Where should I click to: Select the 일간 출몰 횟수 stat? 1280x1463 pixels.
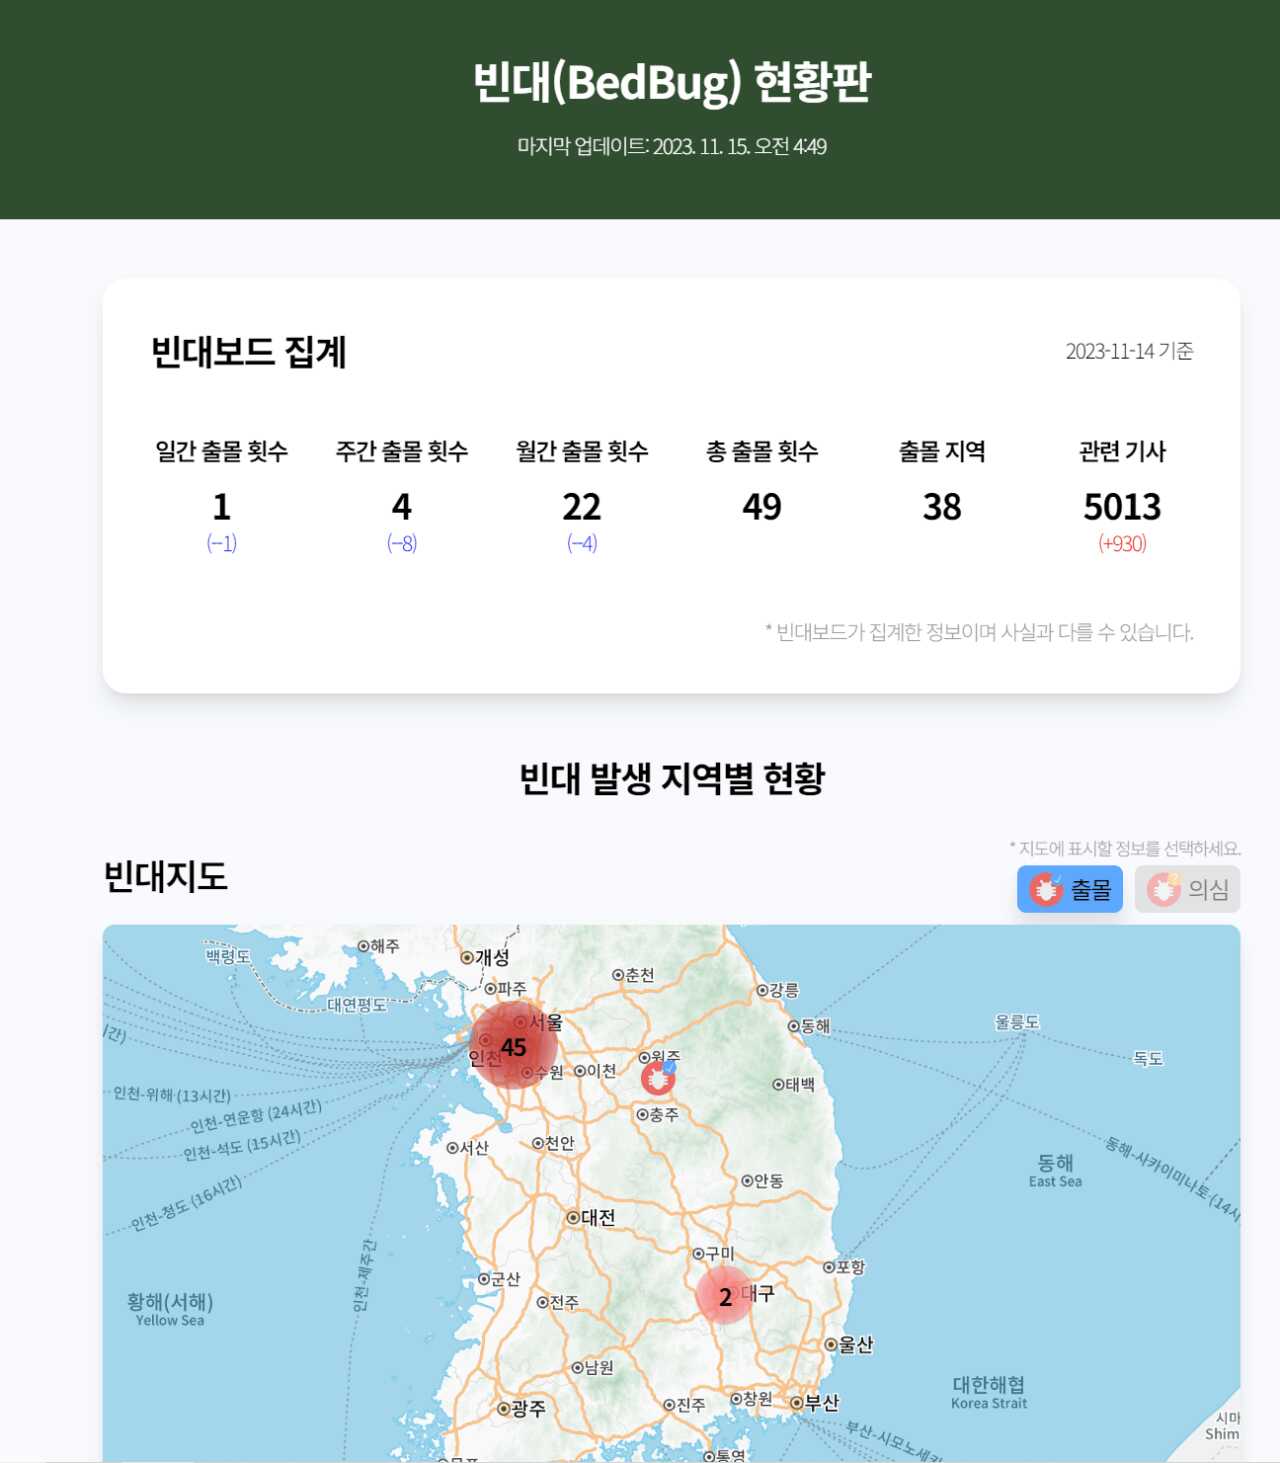[x=222, y=452]
